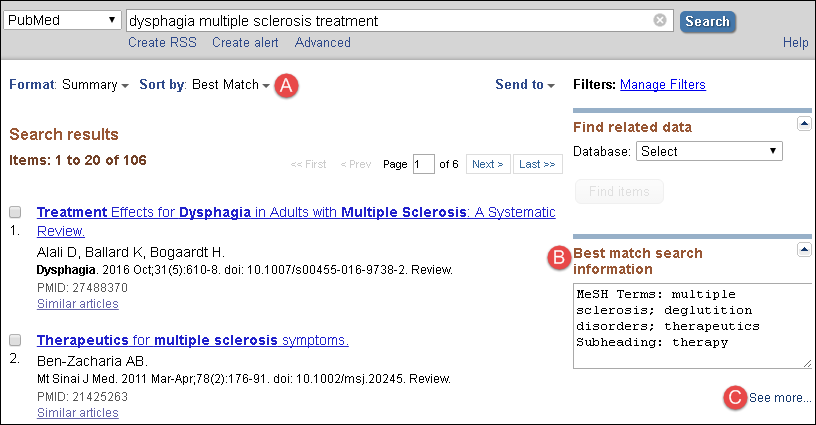Screen dimensions: 816x425
Task: Click the page number input field
Action: tap(424, 164)
